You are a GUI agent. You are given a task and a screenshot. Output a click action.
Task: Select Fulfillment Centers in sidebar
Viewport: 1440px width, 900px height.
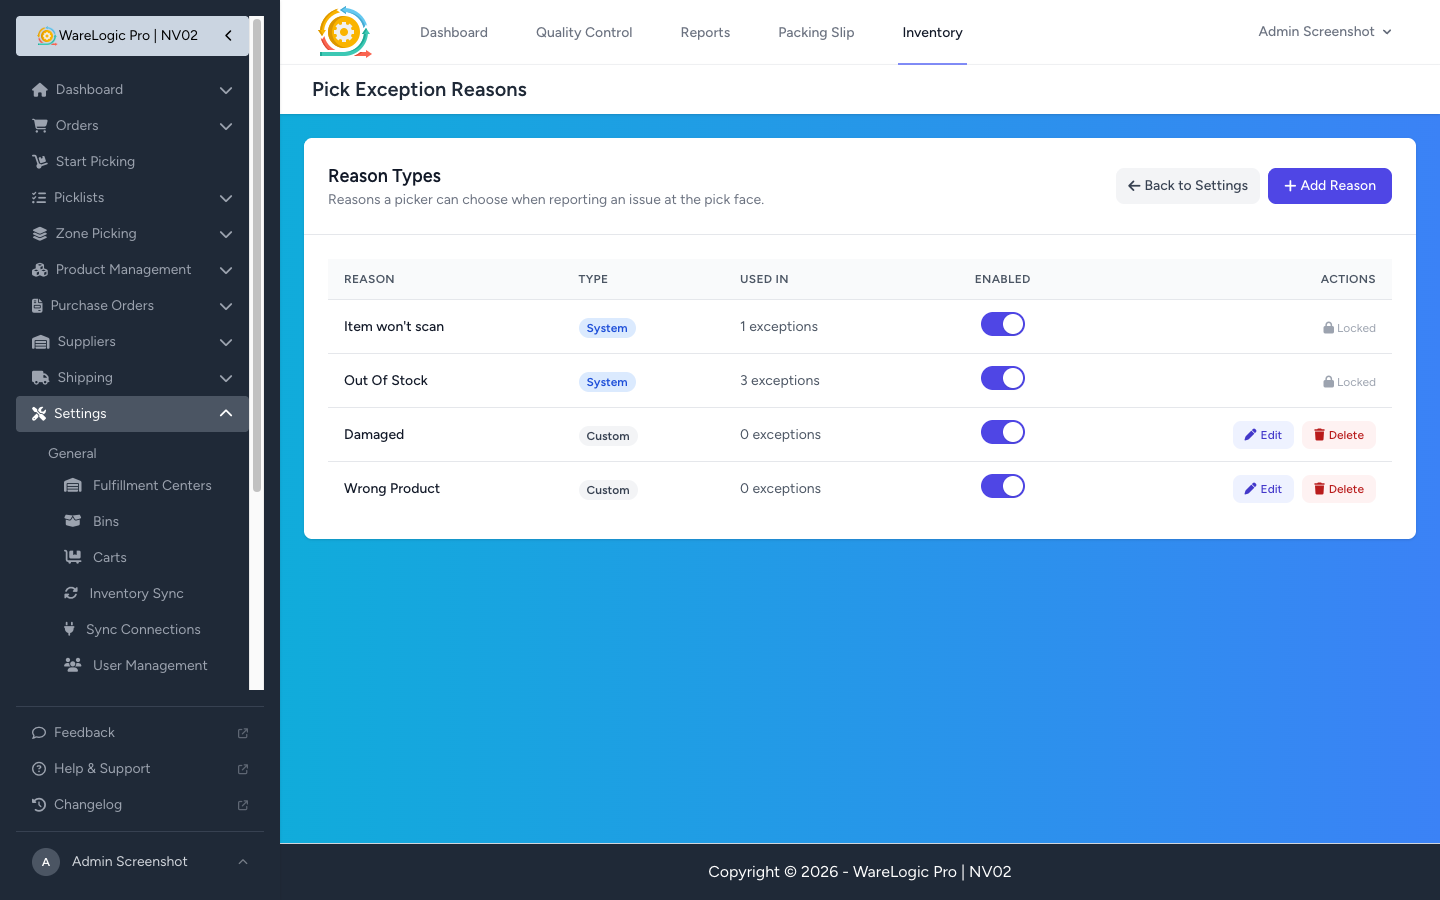click(x=151, y=485)
